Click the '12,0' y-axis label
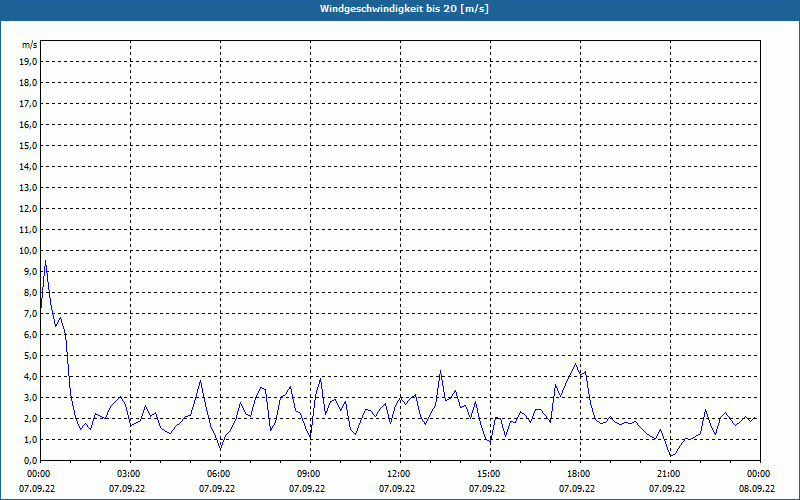 tap(28, 209)
